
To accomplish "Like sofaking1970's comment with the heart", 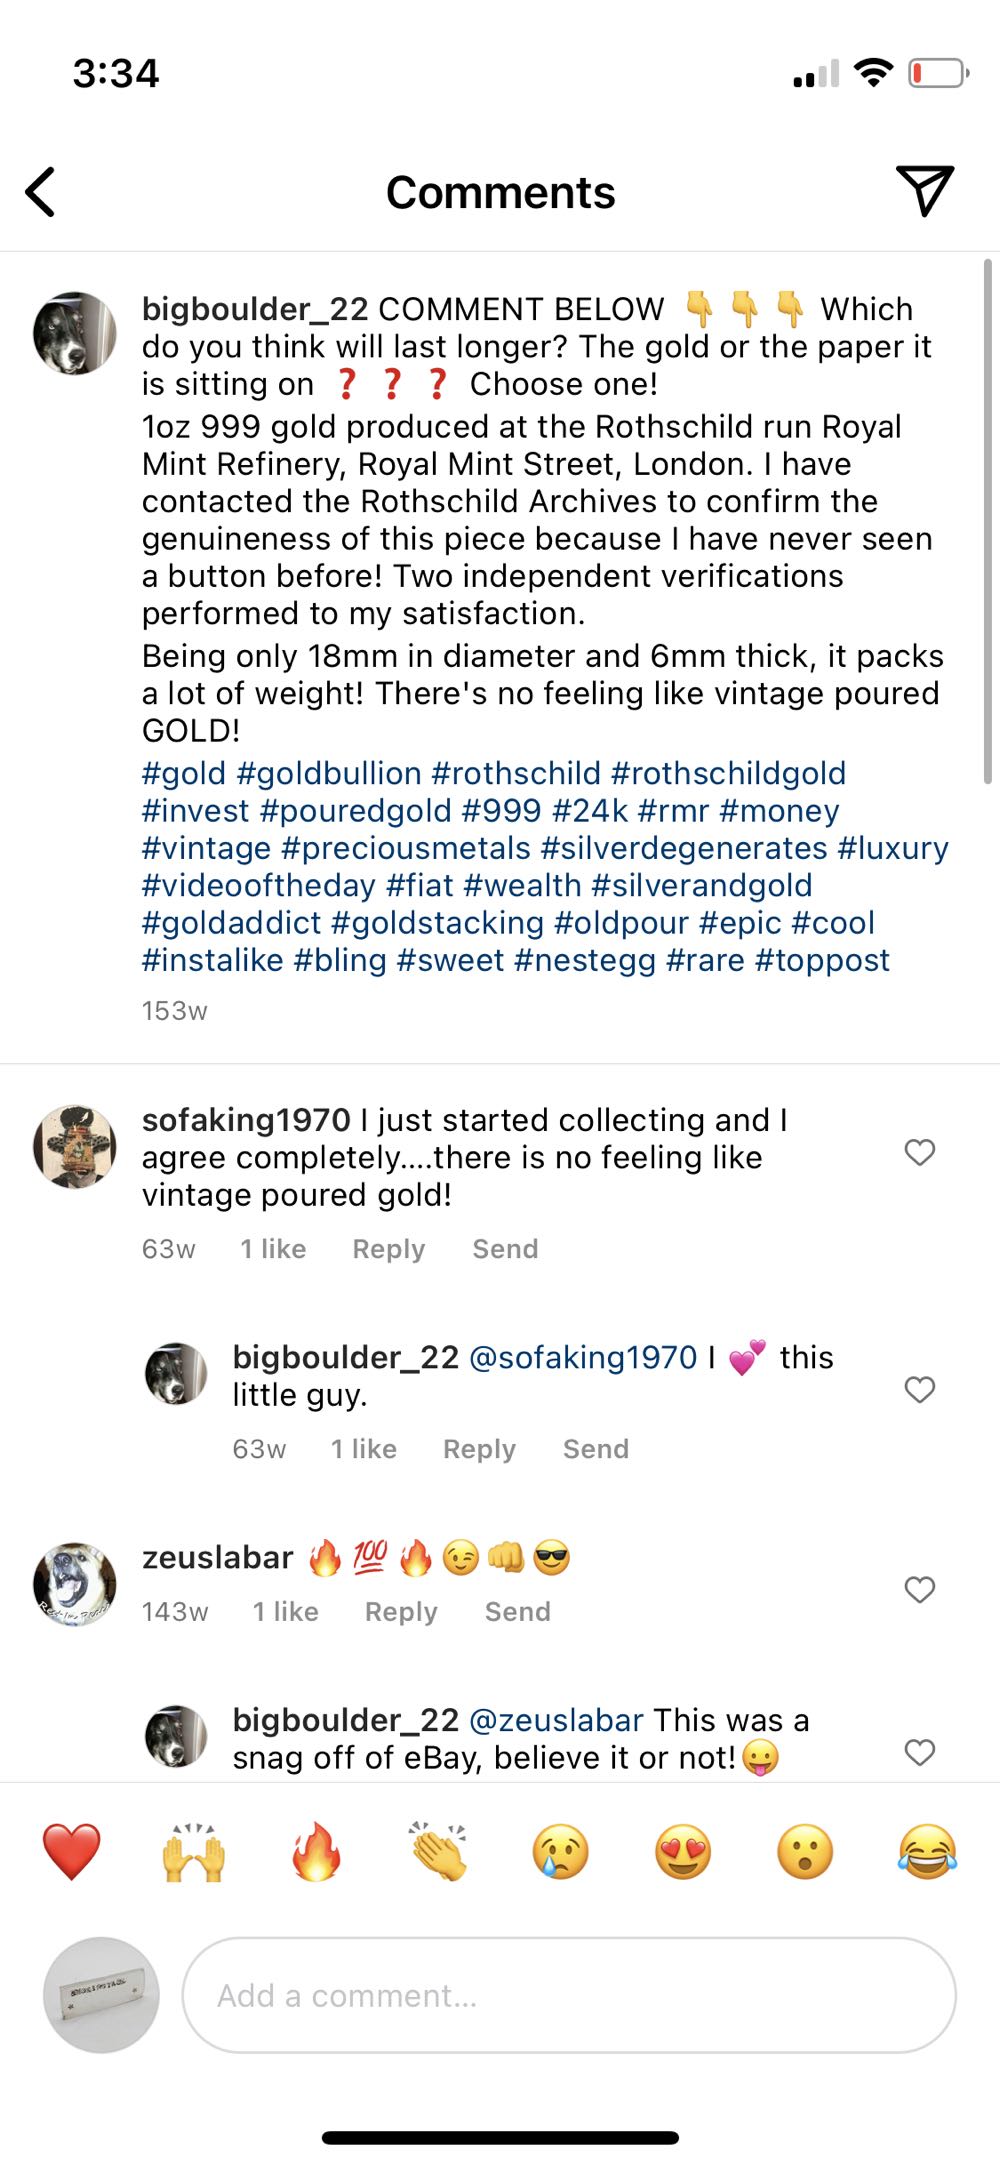I will (x=919, y=1153).
